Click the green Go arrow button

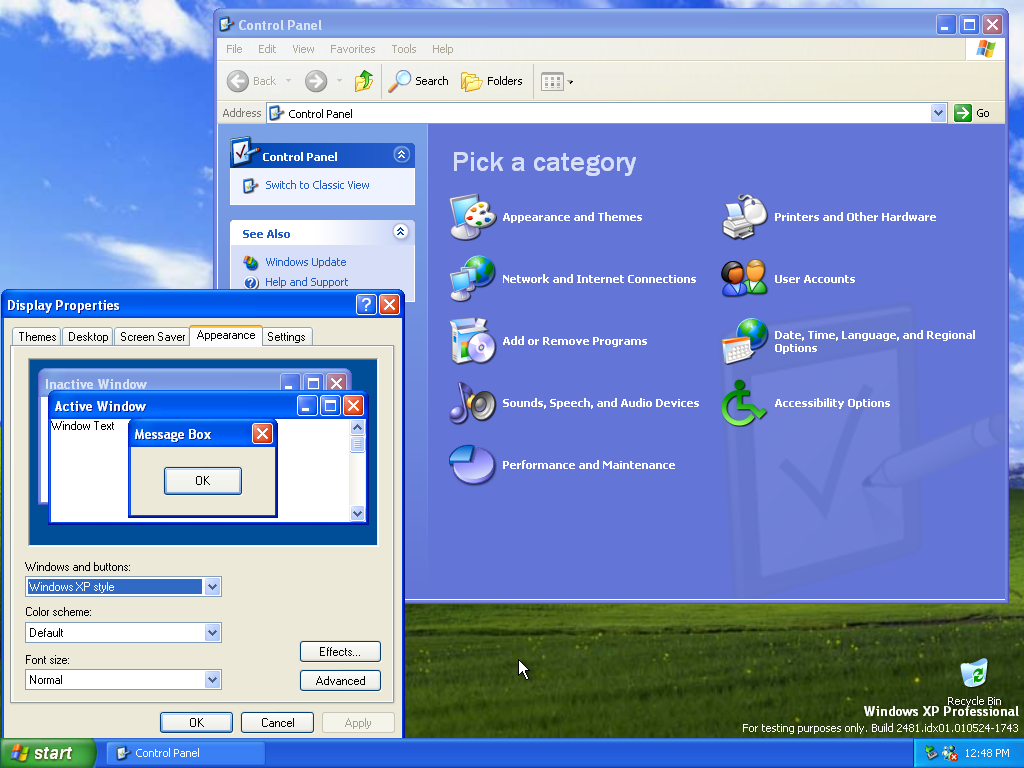pos(963,113)
